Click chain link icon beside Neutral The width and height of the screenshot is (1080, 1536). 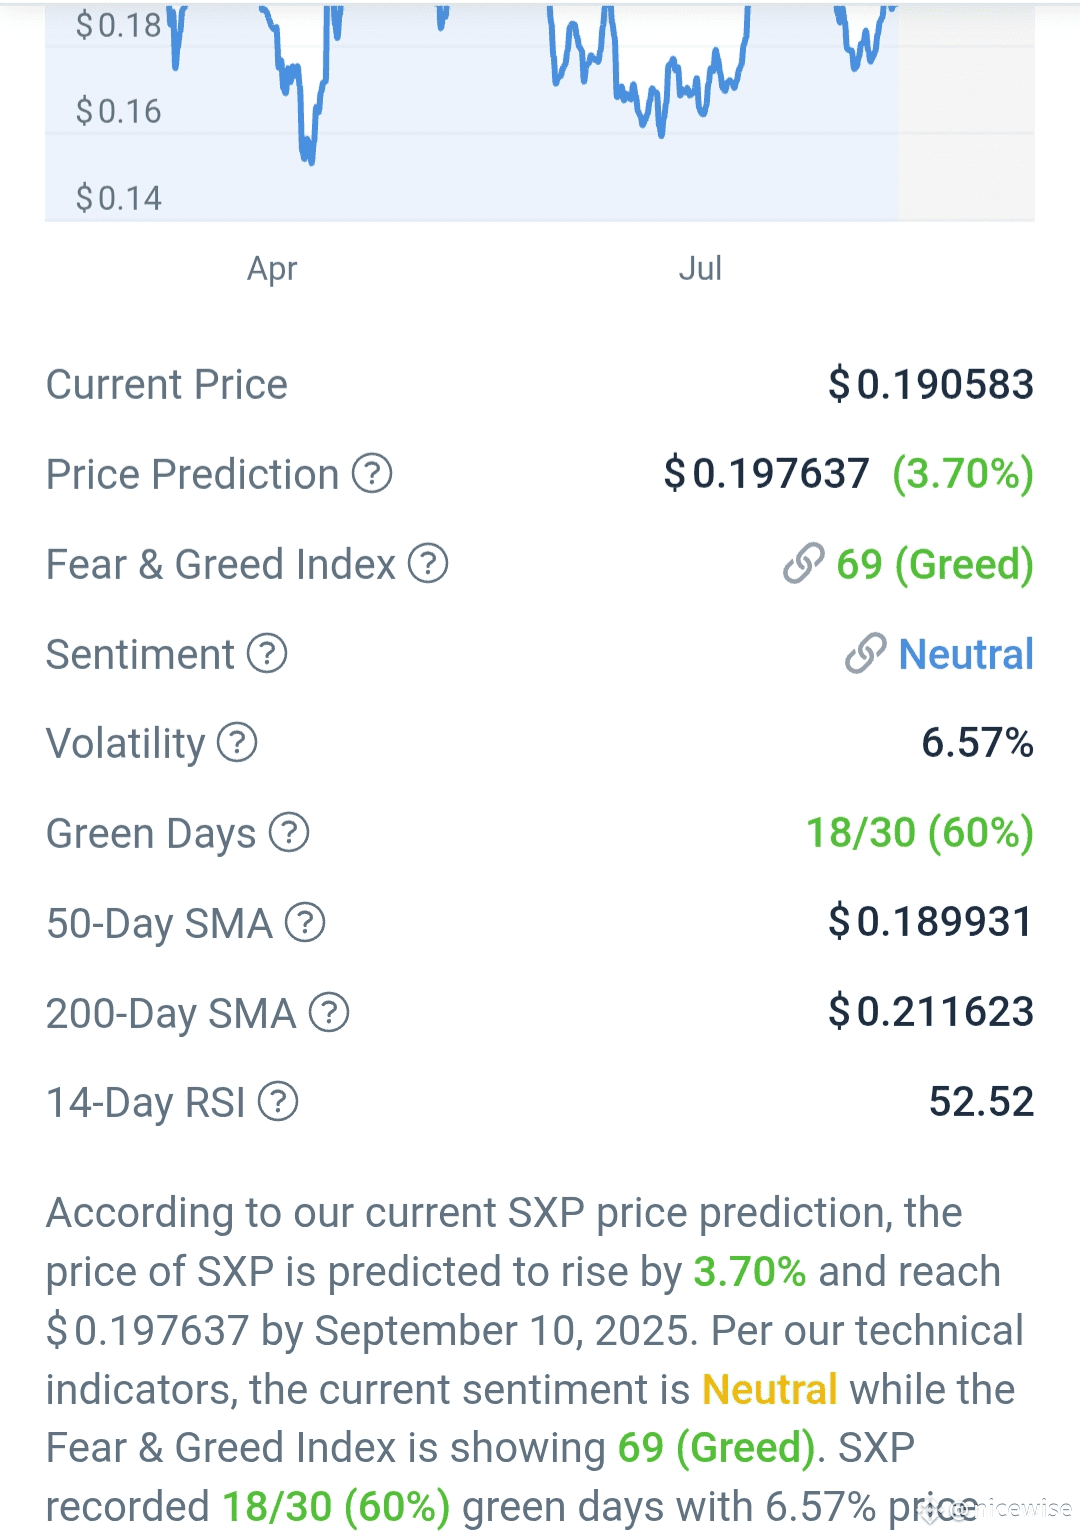tap(866, 654)
